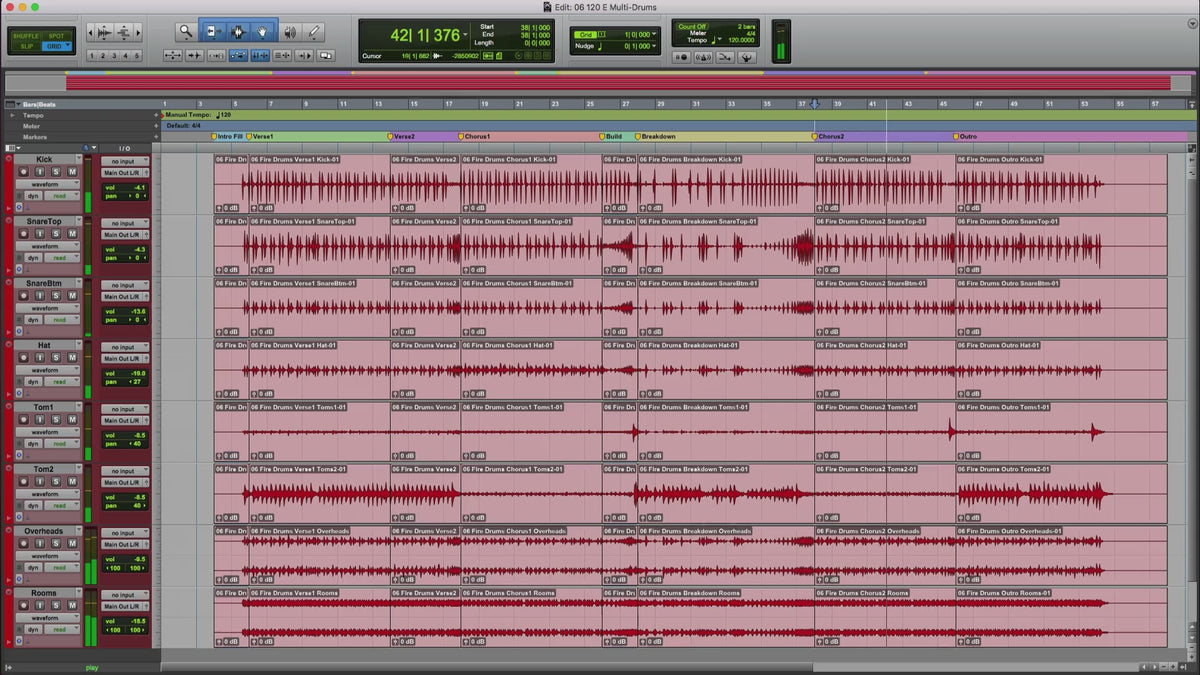Open the Kick track view waveform dropdown
The height and width of the screenshot is (675, 1200).
pos(46,184)
